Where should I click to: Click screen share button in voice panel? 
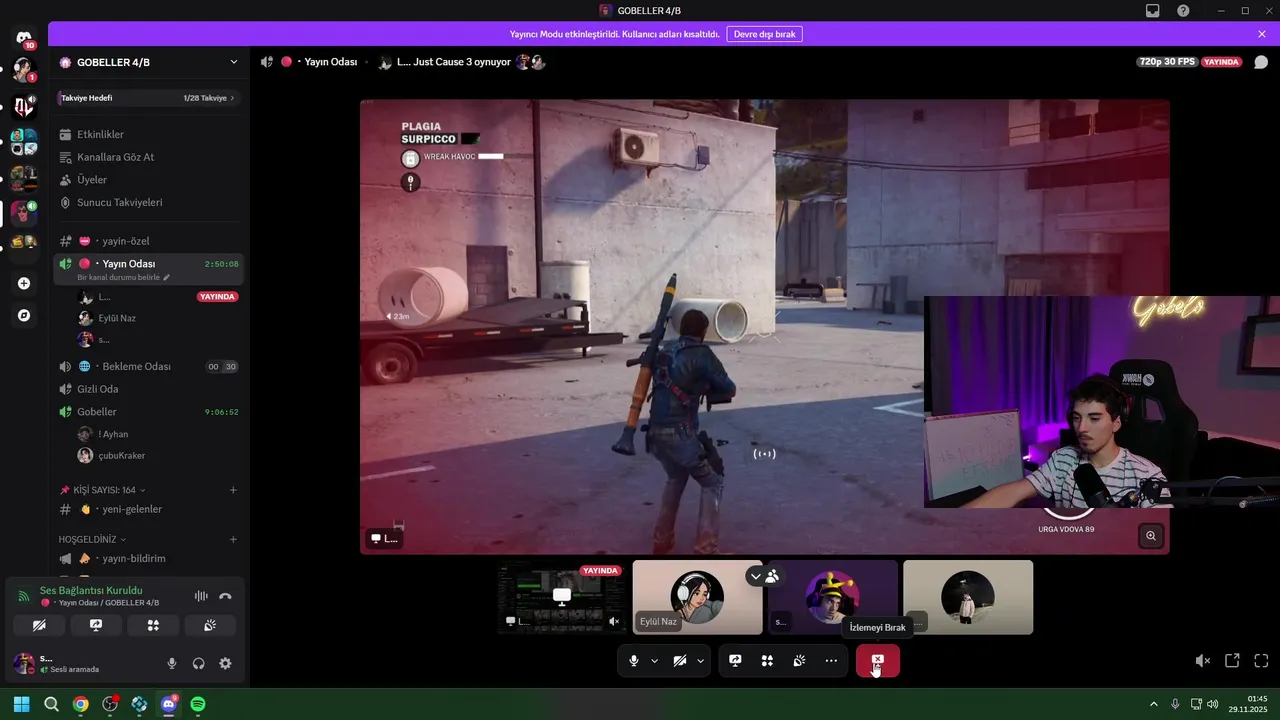(x=96, y=625)
